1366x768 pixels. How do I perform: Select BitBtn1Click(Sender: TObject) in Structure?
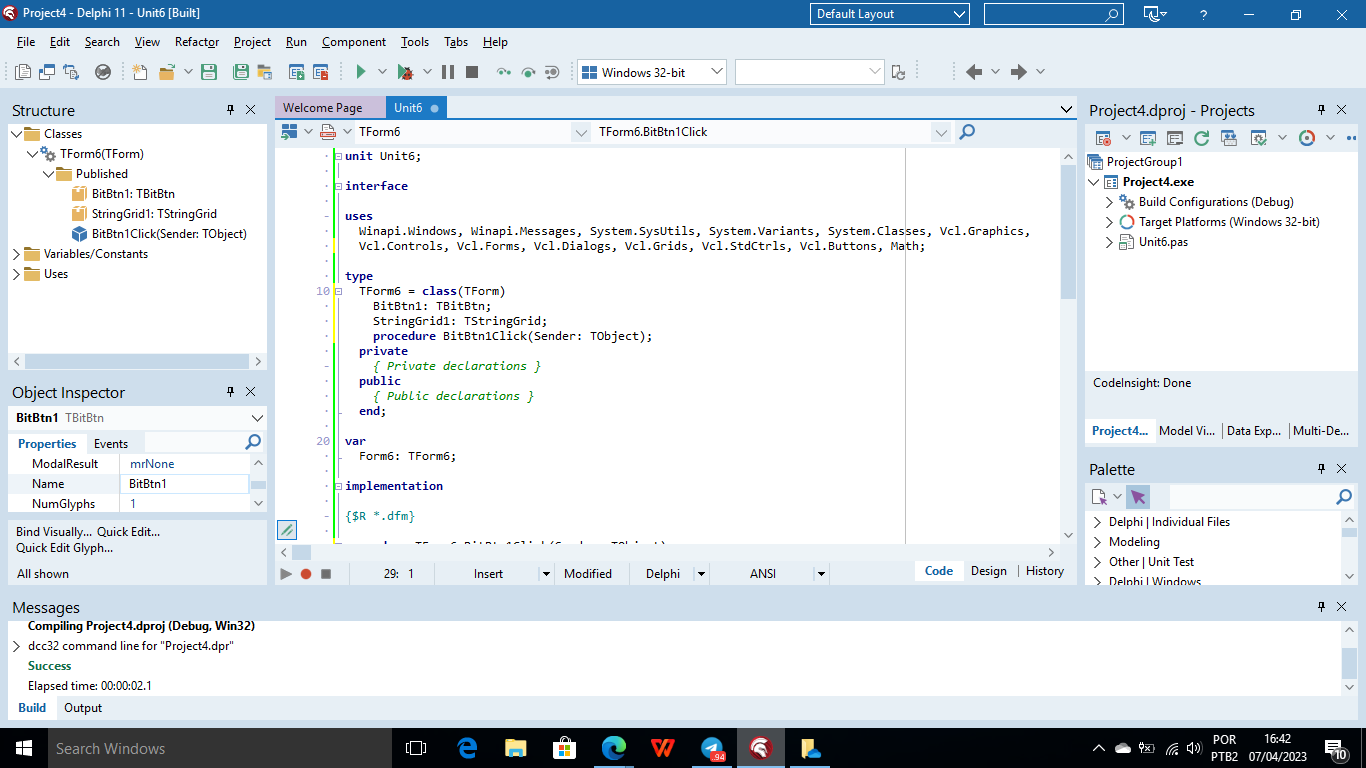tap(169, 234)
